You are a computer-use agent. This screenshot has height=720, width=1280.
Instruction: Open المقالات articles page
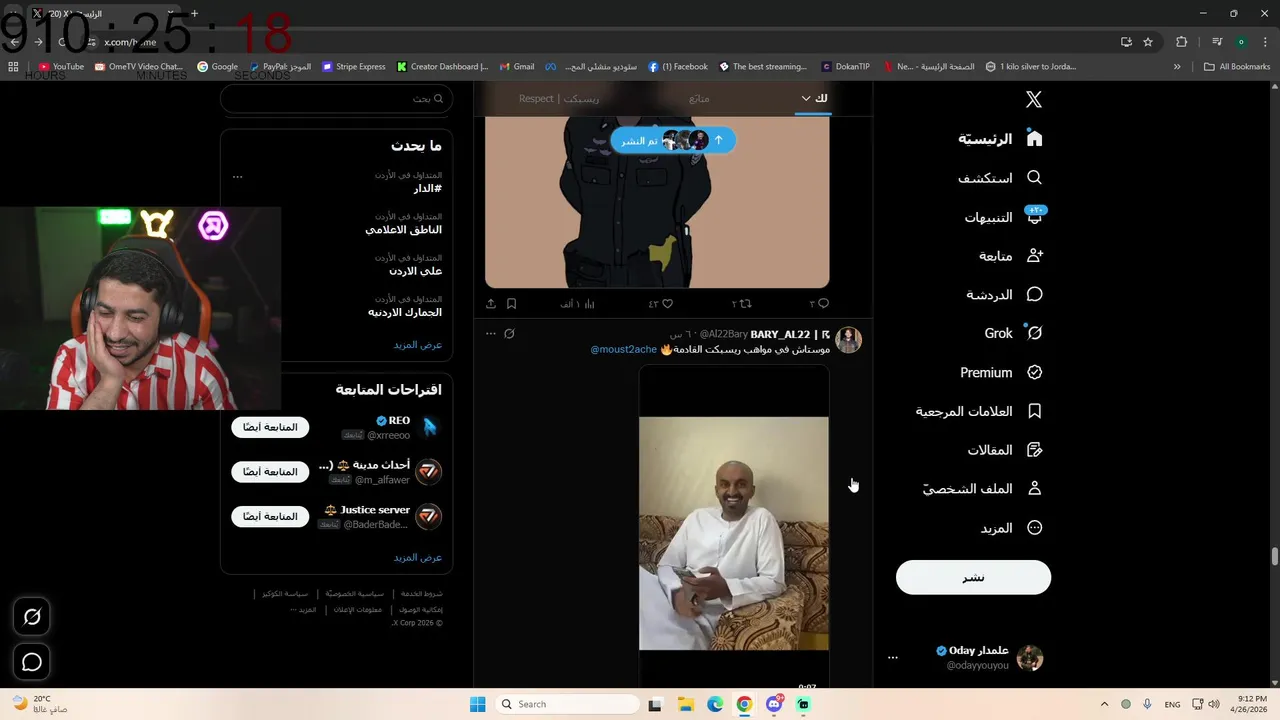[x=1005, y=450]
